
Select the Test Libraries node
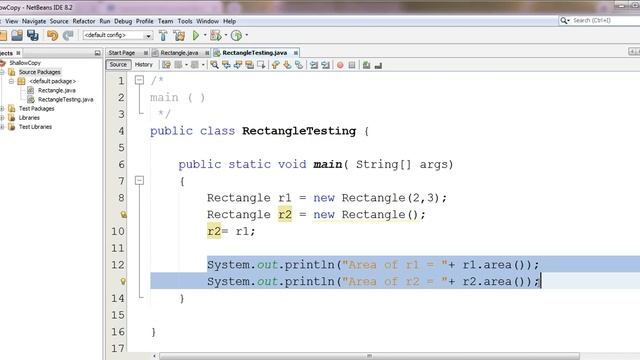(35, 127)
